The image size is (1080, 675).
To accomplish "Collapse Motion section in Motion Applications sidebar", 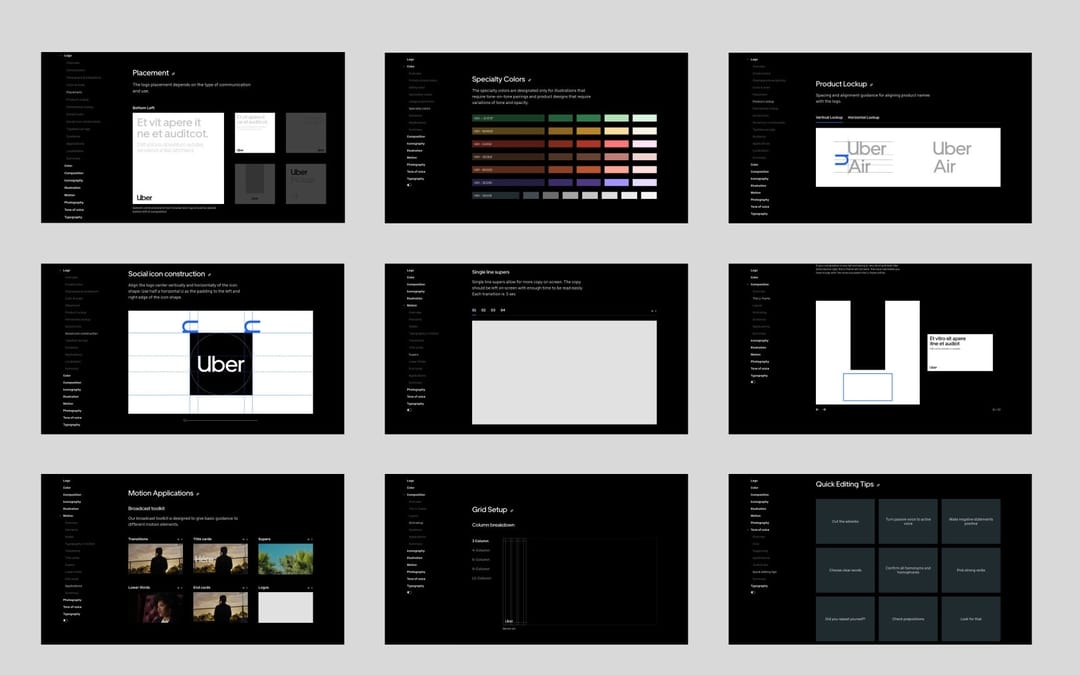I will (61, 516).
